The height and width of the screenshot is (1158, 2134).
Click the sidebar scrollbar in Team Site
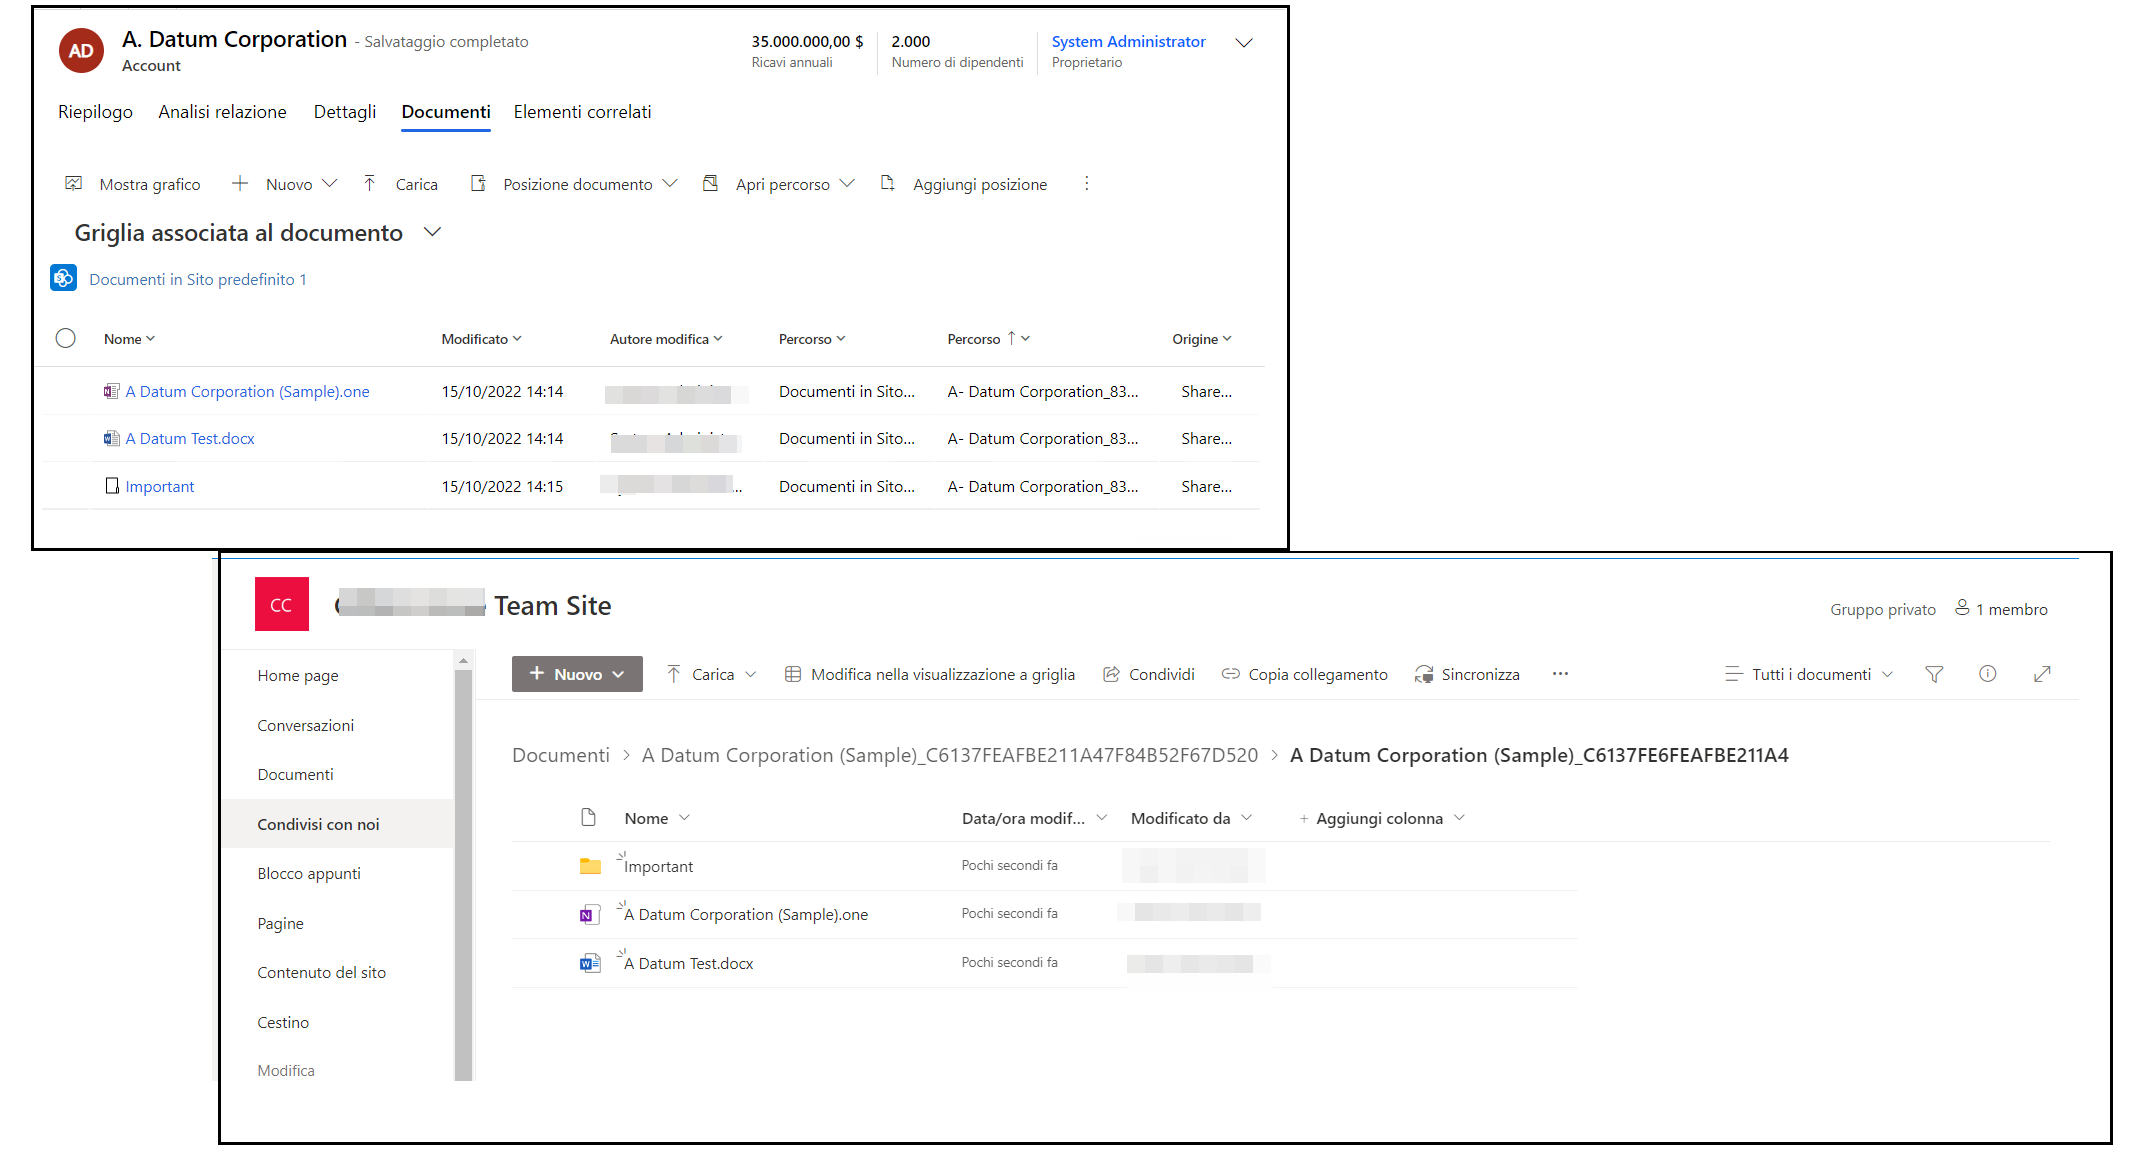coord(464,870)
